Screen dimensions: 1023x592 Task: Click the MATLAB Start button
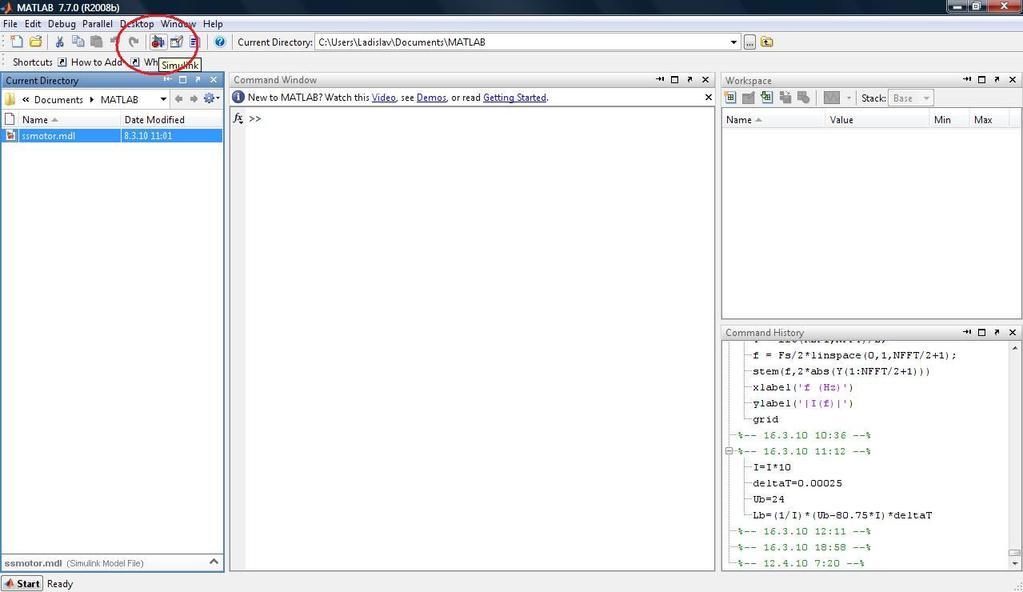(22, 583)
